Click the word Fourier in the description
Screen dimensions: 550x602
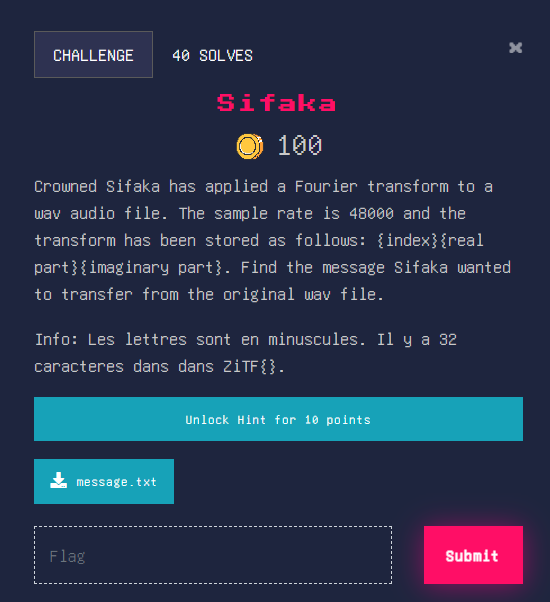click(x=326, y=187)
